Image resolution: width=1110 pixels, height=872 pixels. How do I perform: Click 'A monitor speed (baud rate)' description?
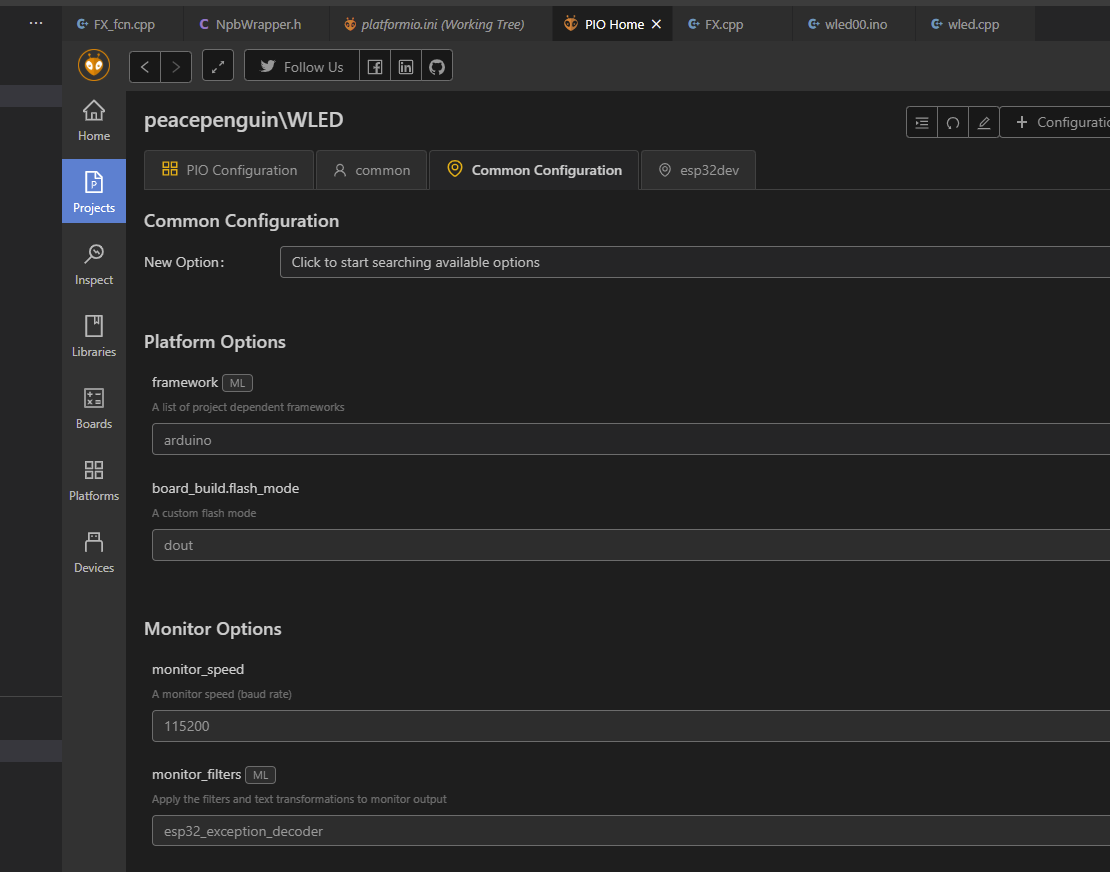pyautogui.click(x=222, y=694)
